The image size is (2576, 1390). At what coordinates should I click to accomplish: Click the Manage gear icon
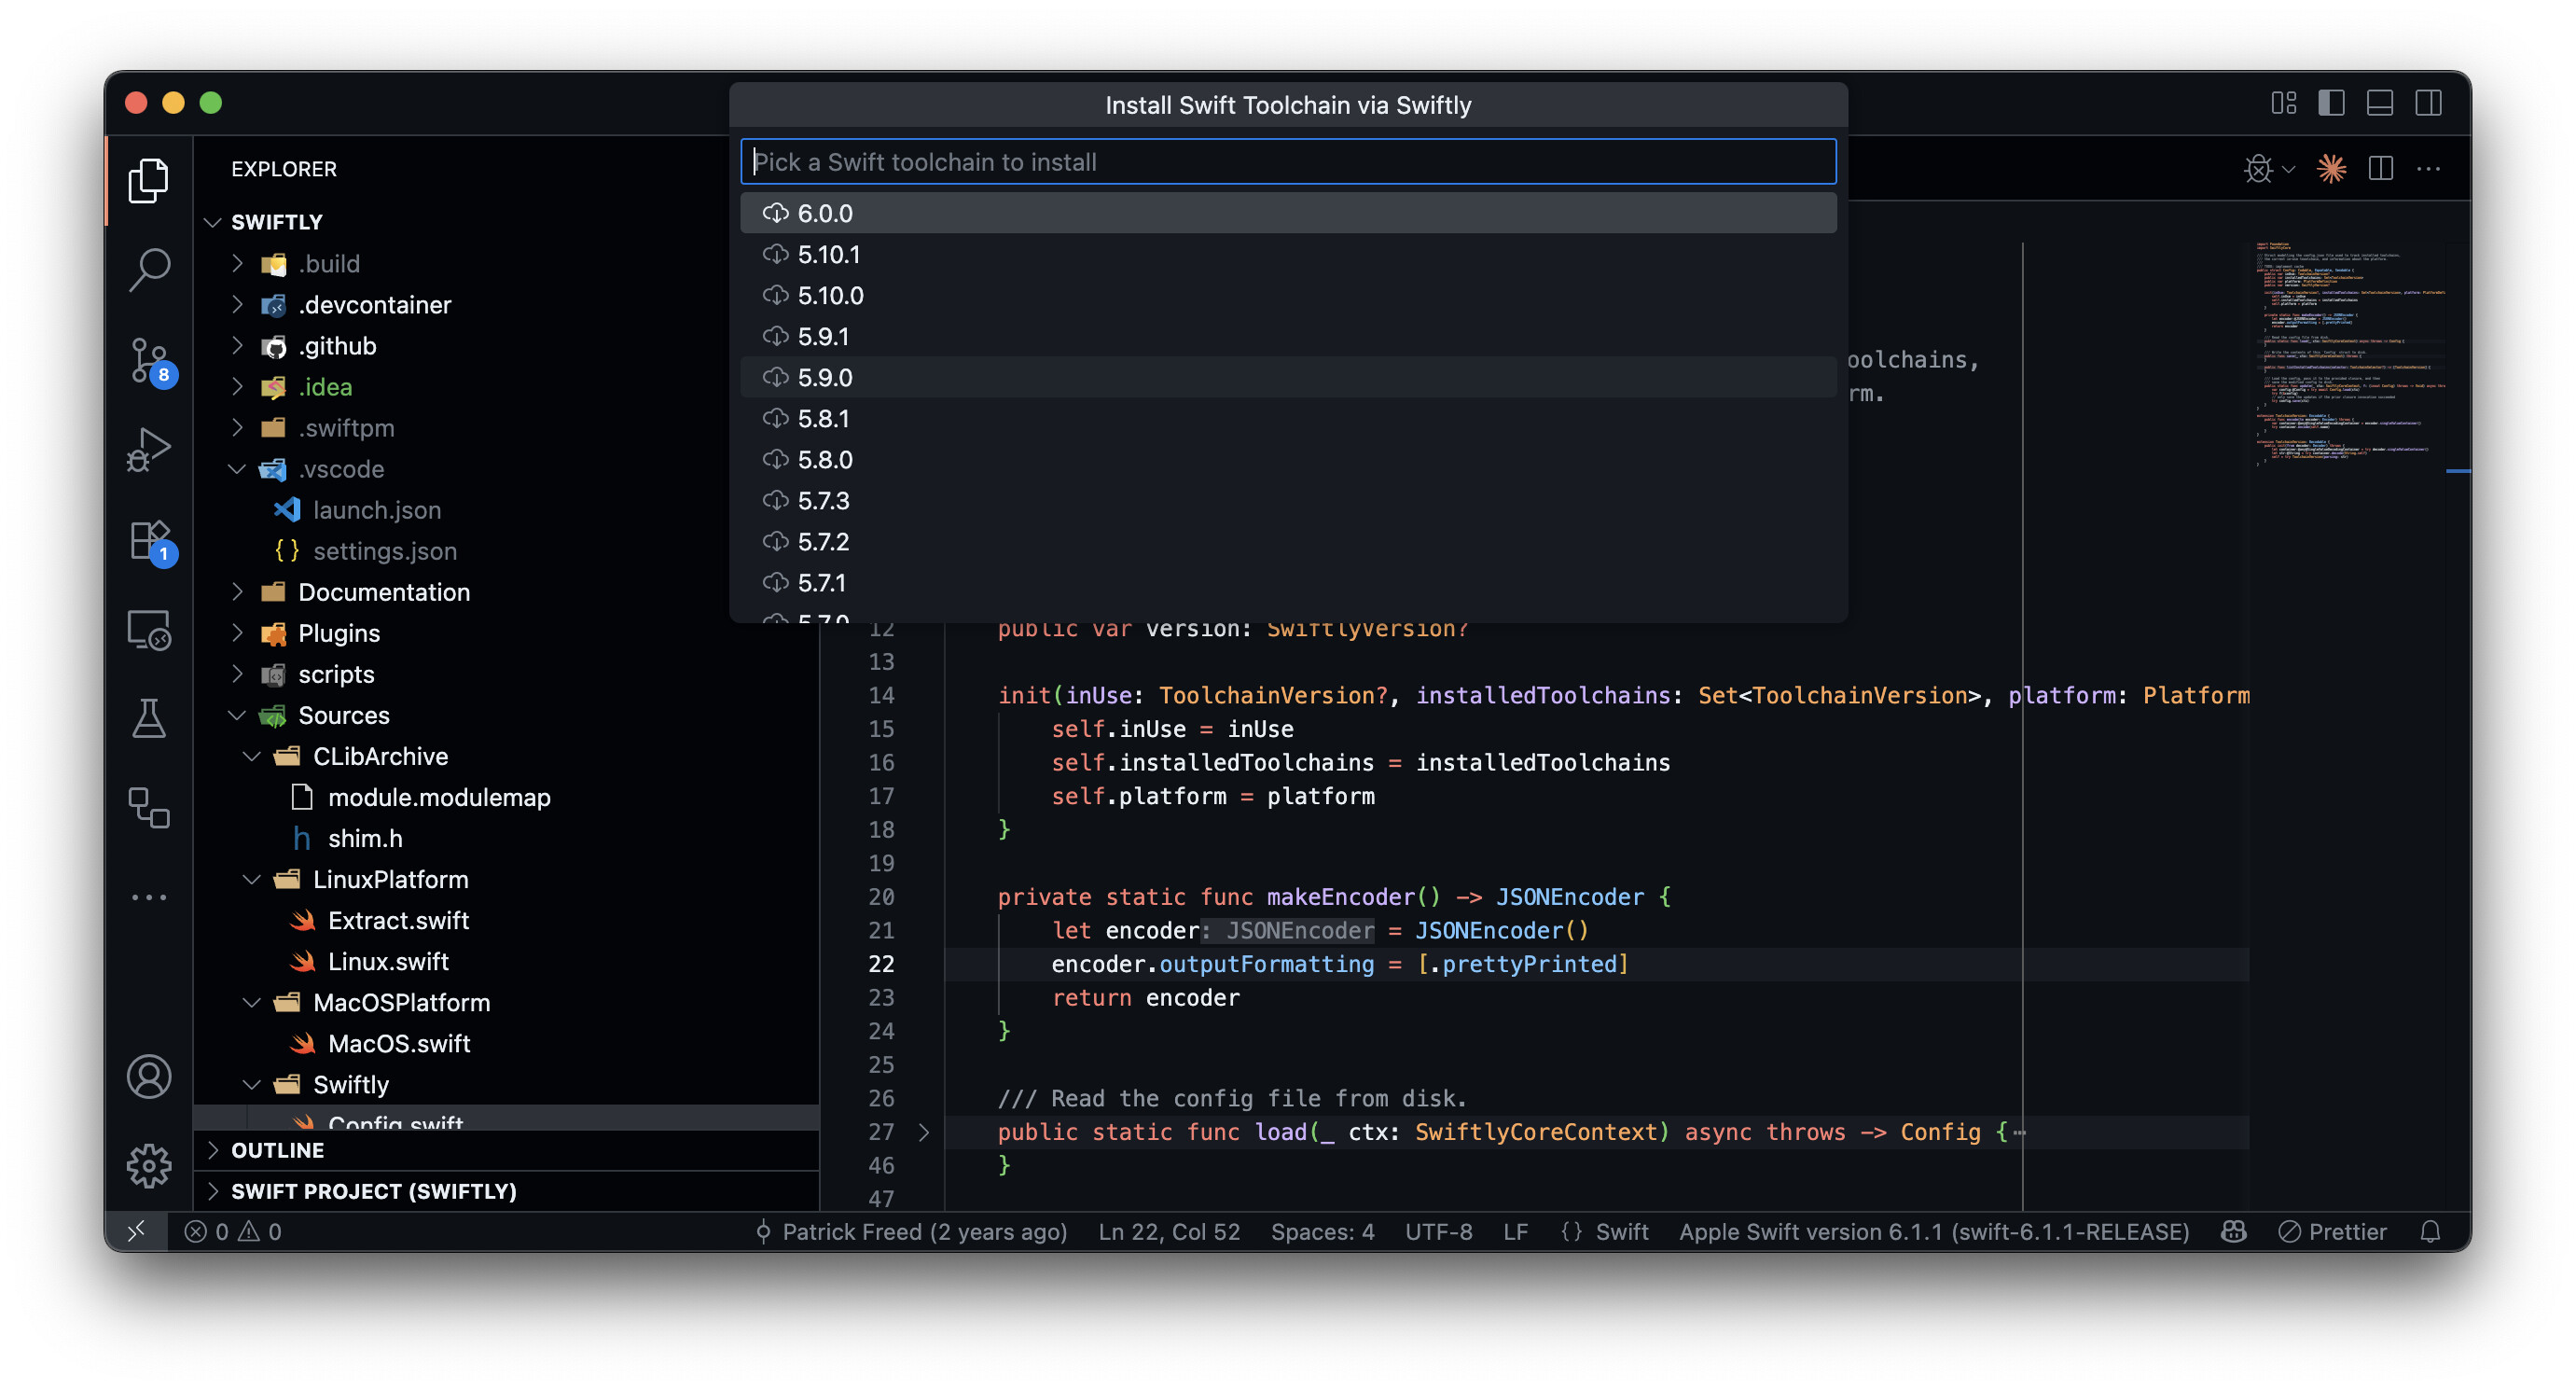149,1165
